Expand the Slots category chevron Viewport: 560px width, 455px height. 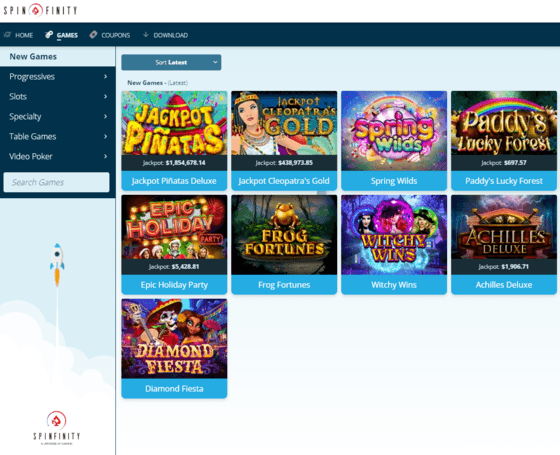(105, 96)
